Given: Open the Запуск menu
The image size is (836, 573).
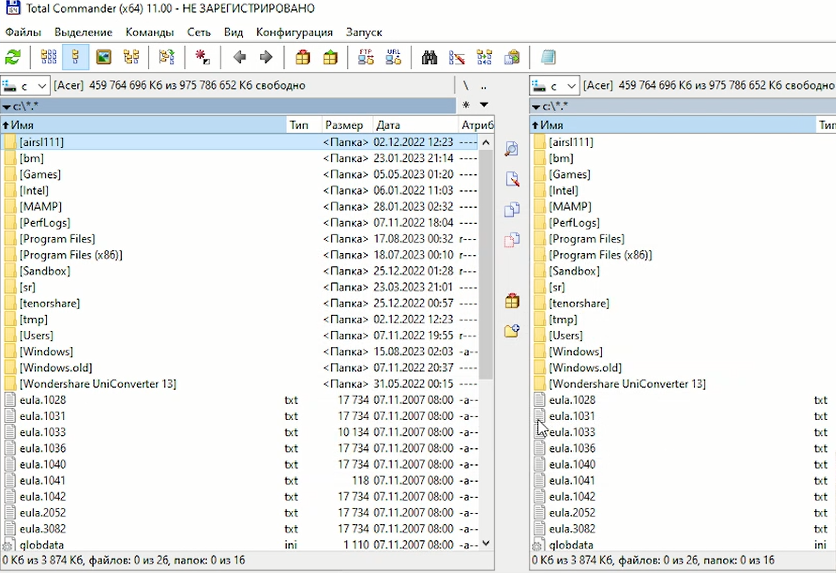Looking at the screenshot, I should click(x=364, y=32).
